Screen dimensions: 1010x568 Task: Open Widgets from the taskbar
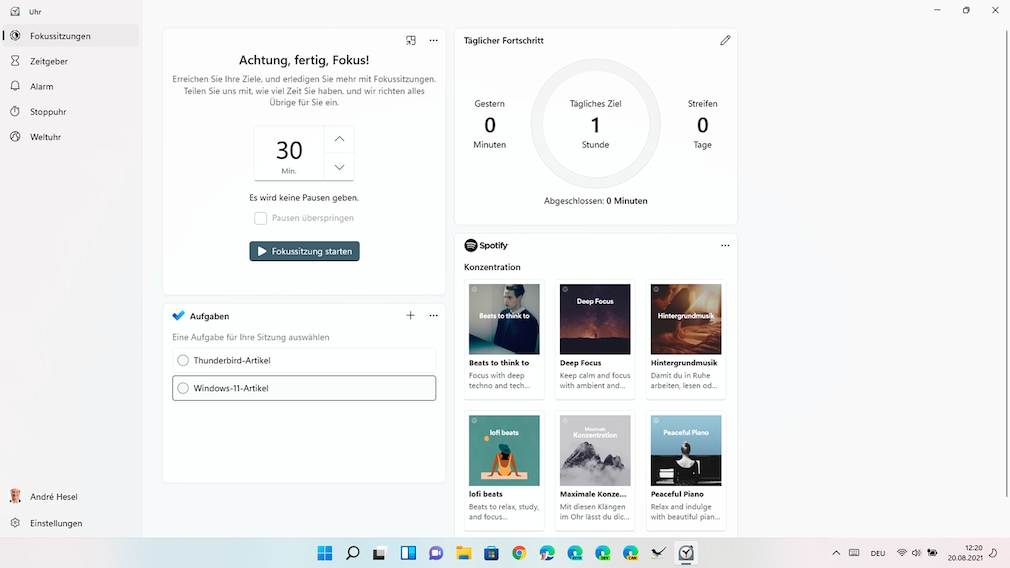[x=408, y=553]
